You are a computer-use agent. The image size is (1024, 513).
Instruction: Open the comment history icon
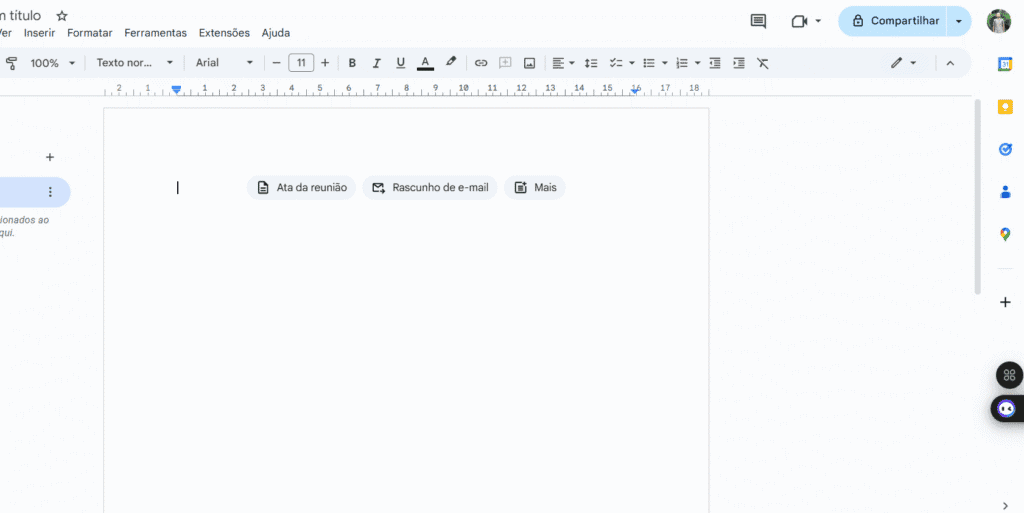(x=758, y=21)
